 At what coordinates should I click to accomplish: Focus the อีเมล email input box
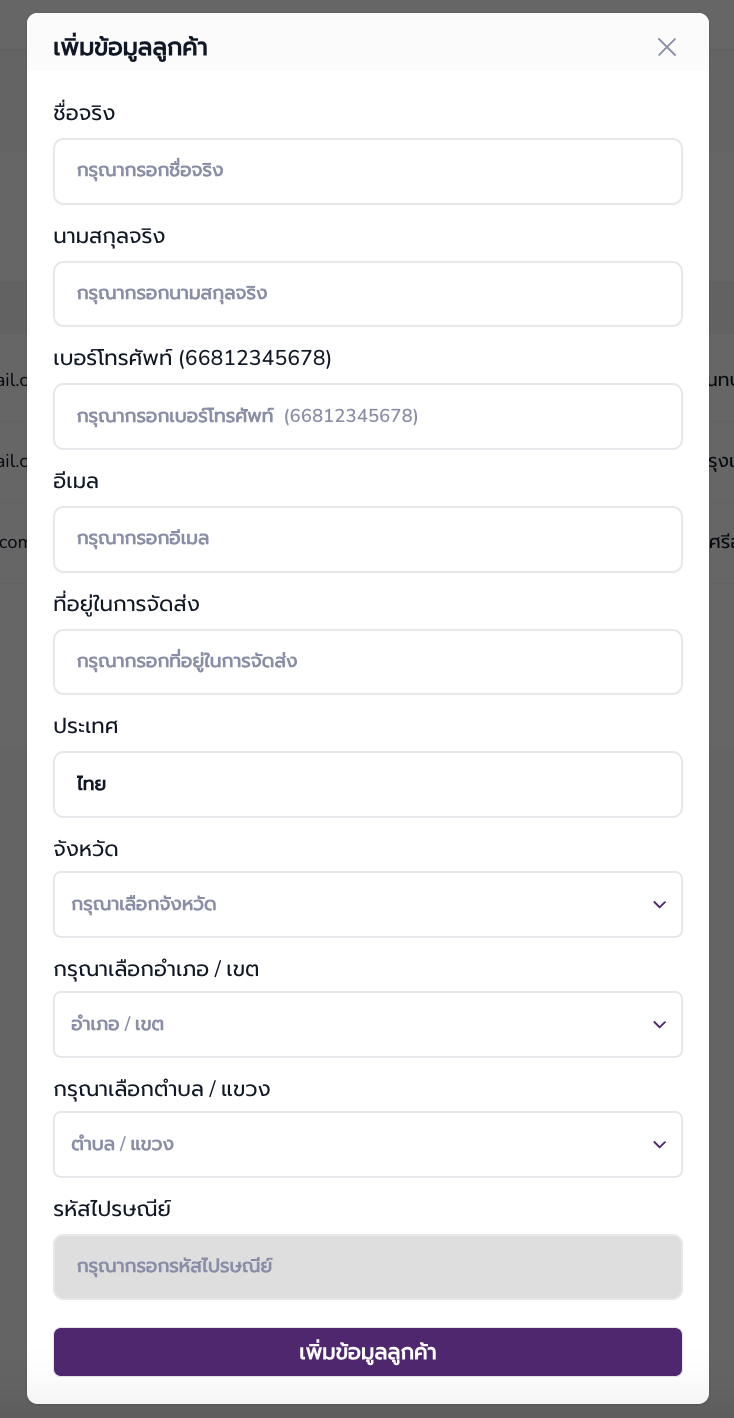367,539
